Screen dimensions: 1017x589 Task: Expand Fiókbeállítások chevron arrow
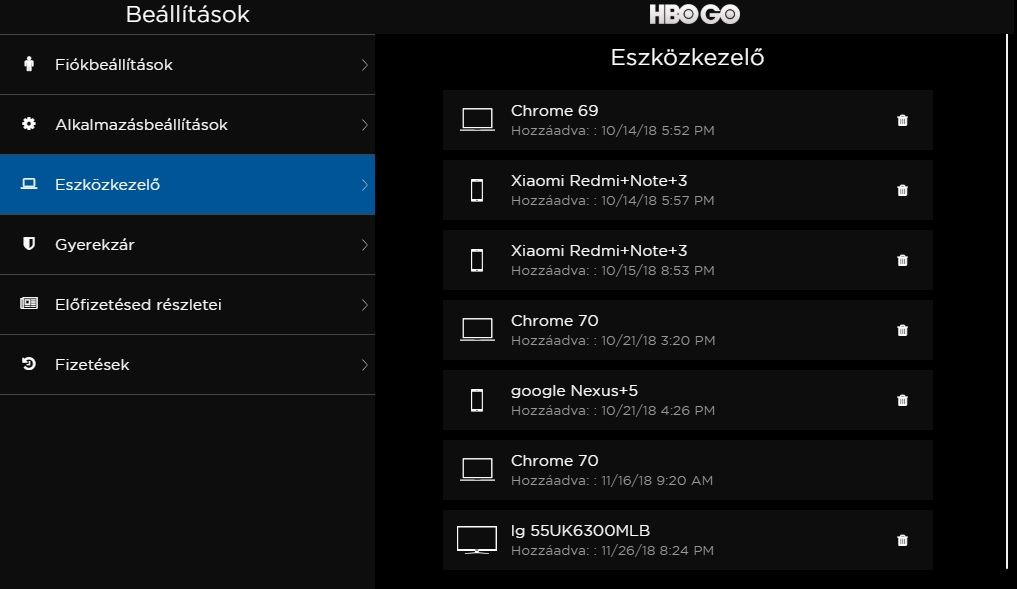coord(365,65)
